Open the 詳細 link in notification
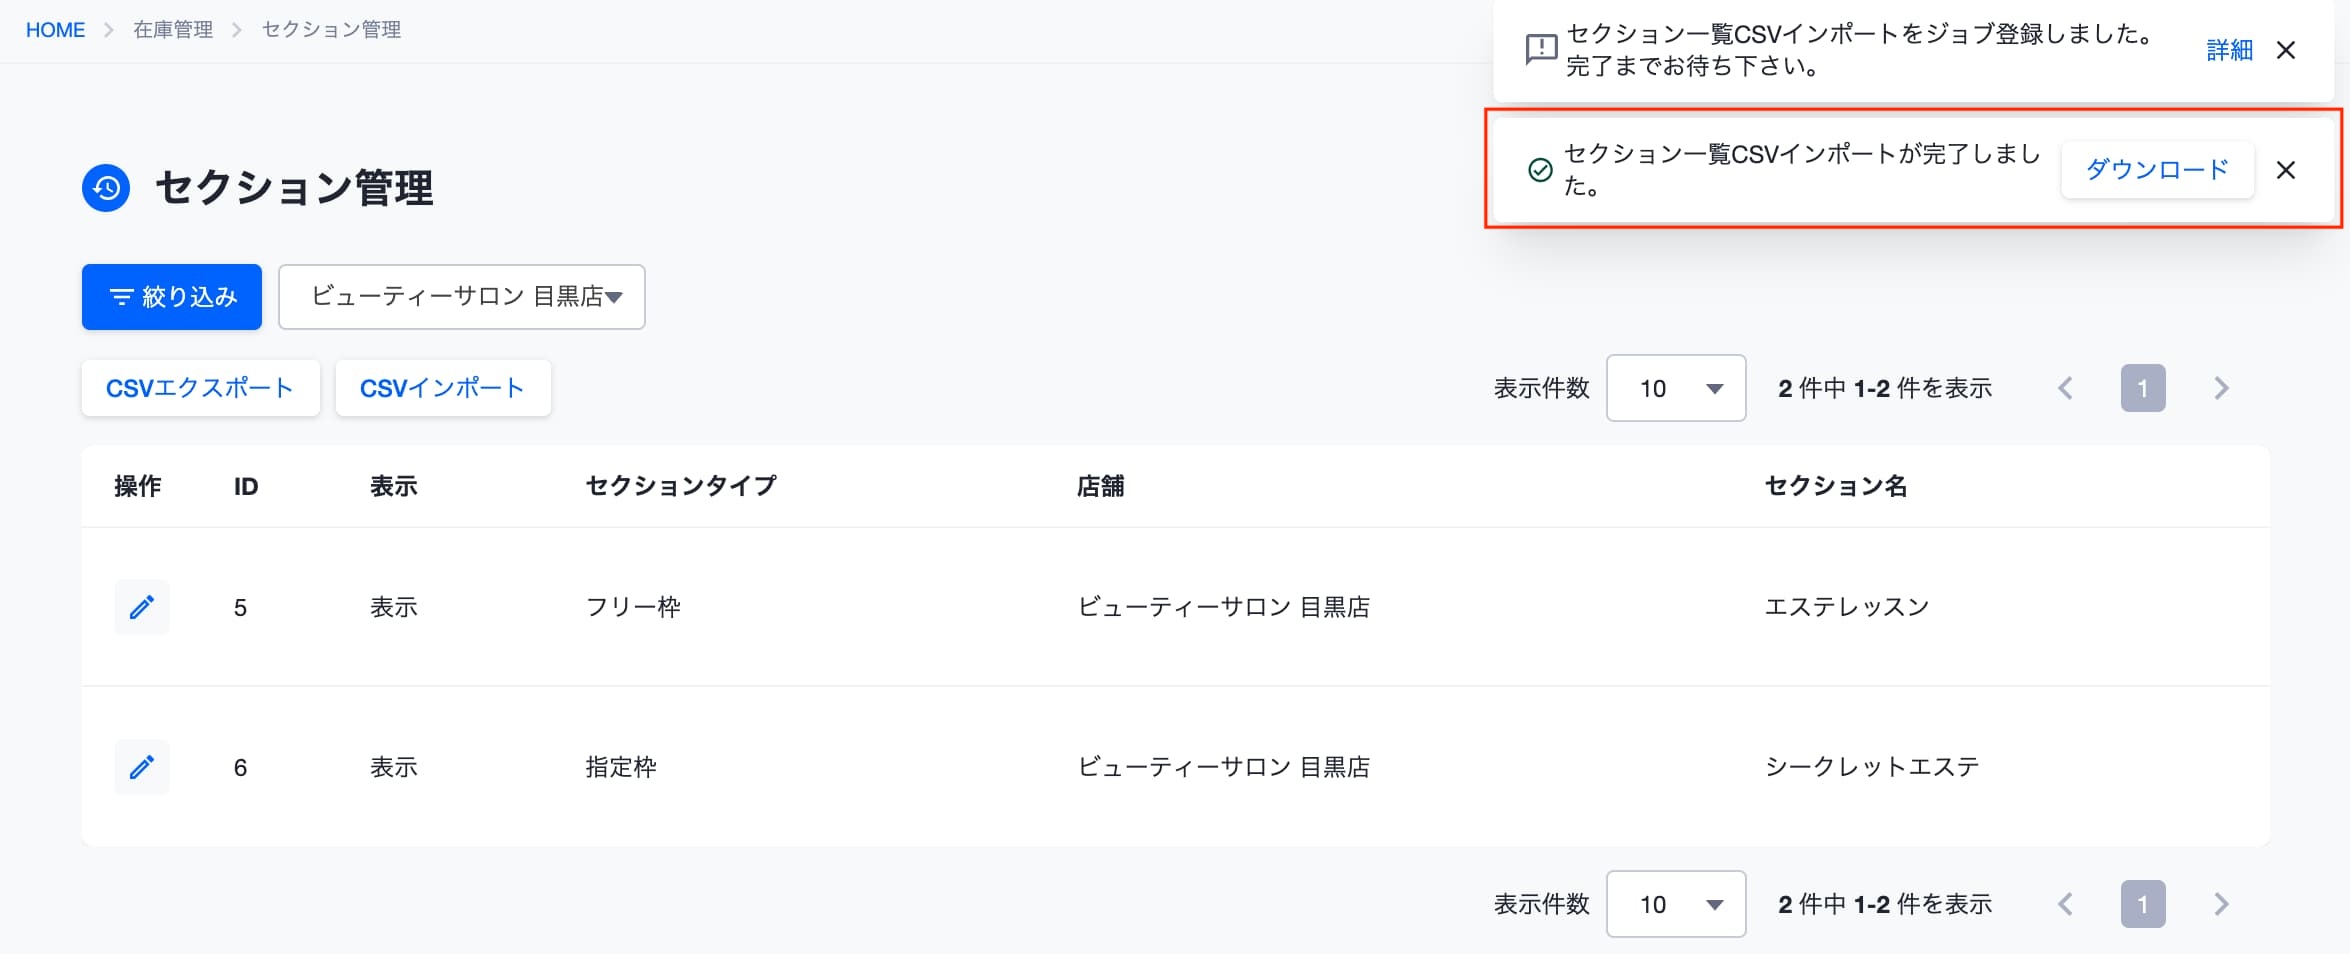Image resolution: width=2350 pixels, height=954 pixels. [x=2229, y=50]
